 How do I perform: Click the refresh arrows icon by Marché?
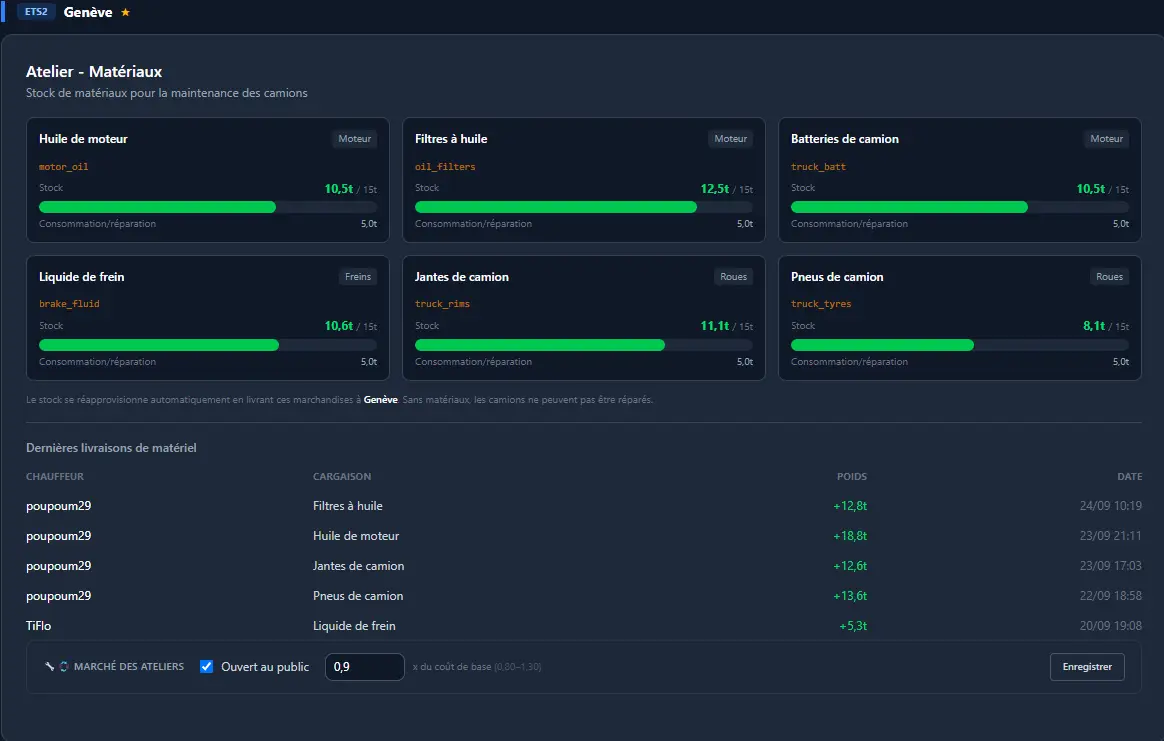pyautogui.click(x=64, y=666)
